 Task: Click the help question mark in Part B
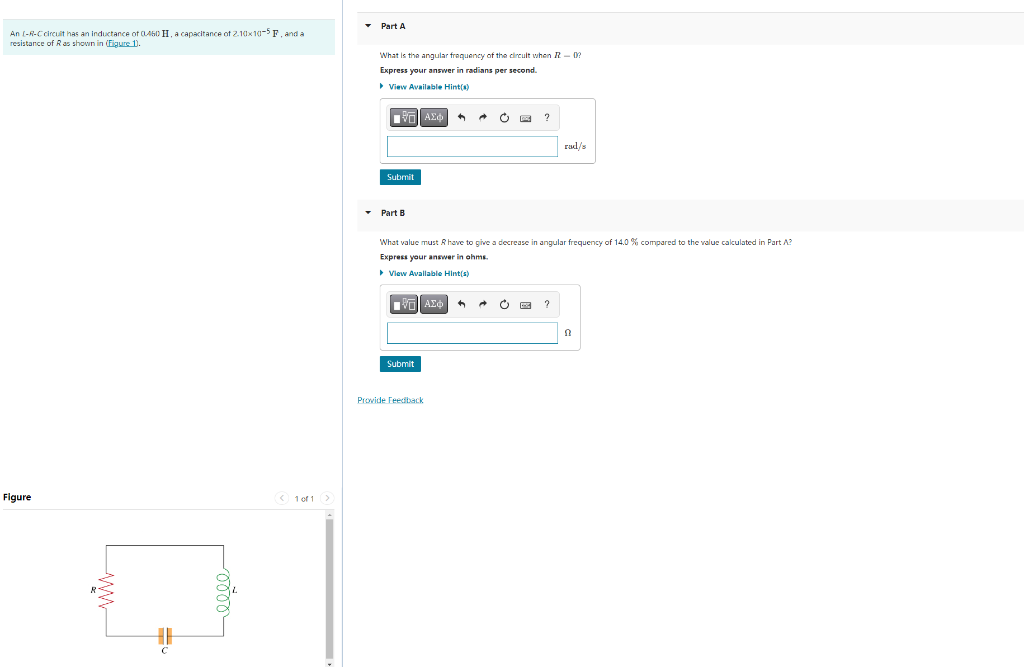pyautogui.click(x=546, y=304)
